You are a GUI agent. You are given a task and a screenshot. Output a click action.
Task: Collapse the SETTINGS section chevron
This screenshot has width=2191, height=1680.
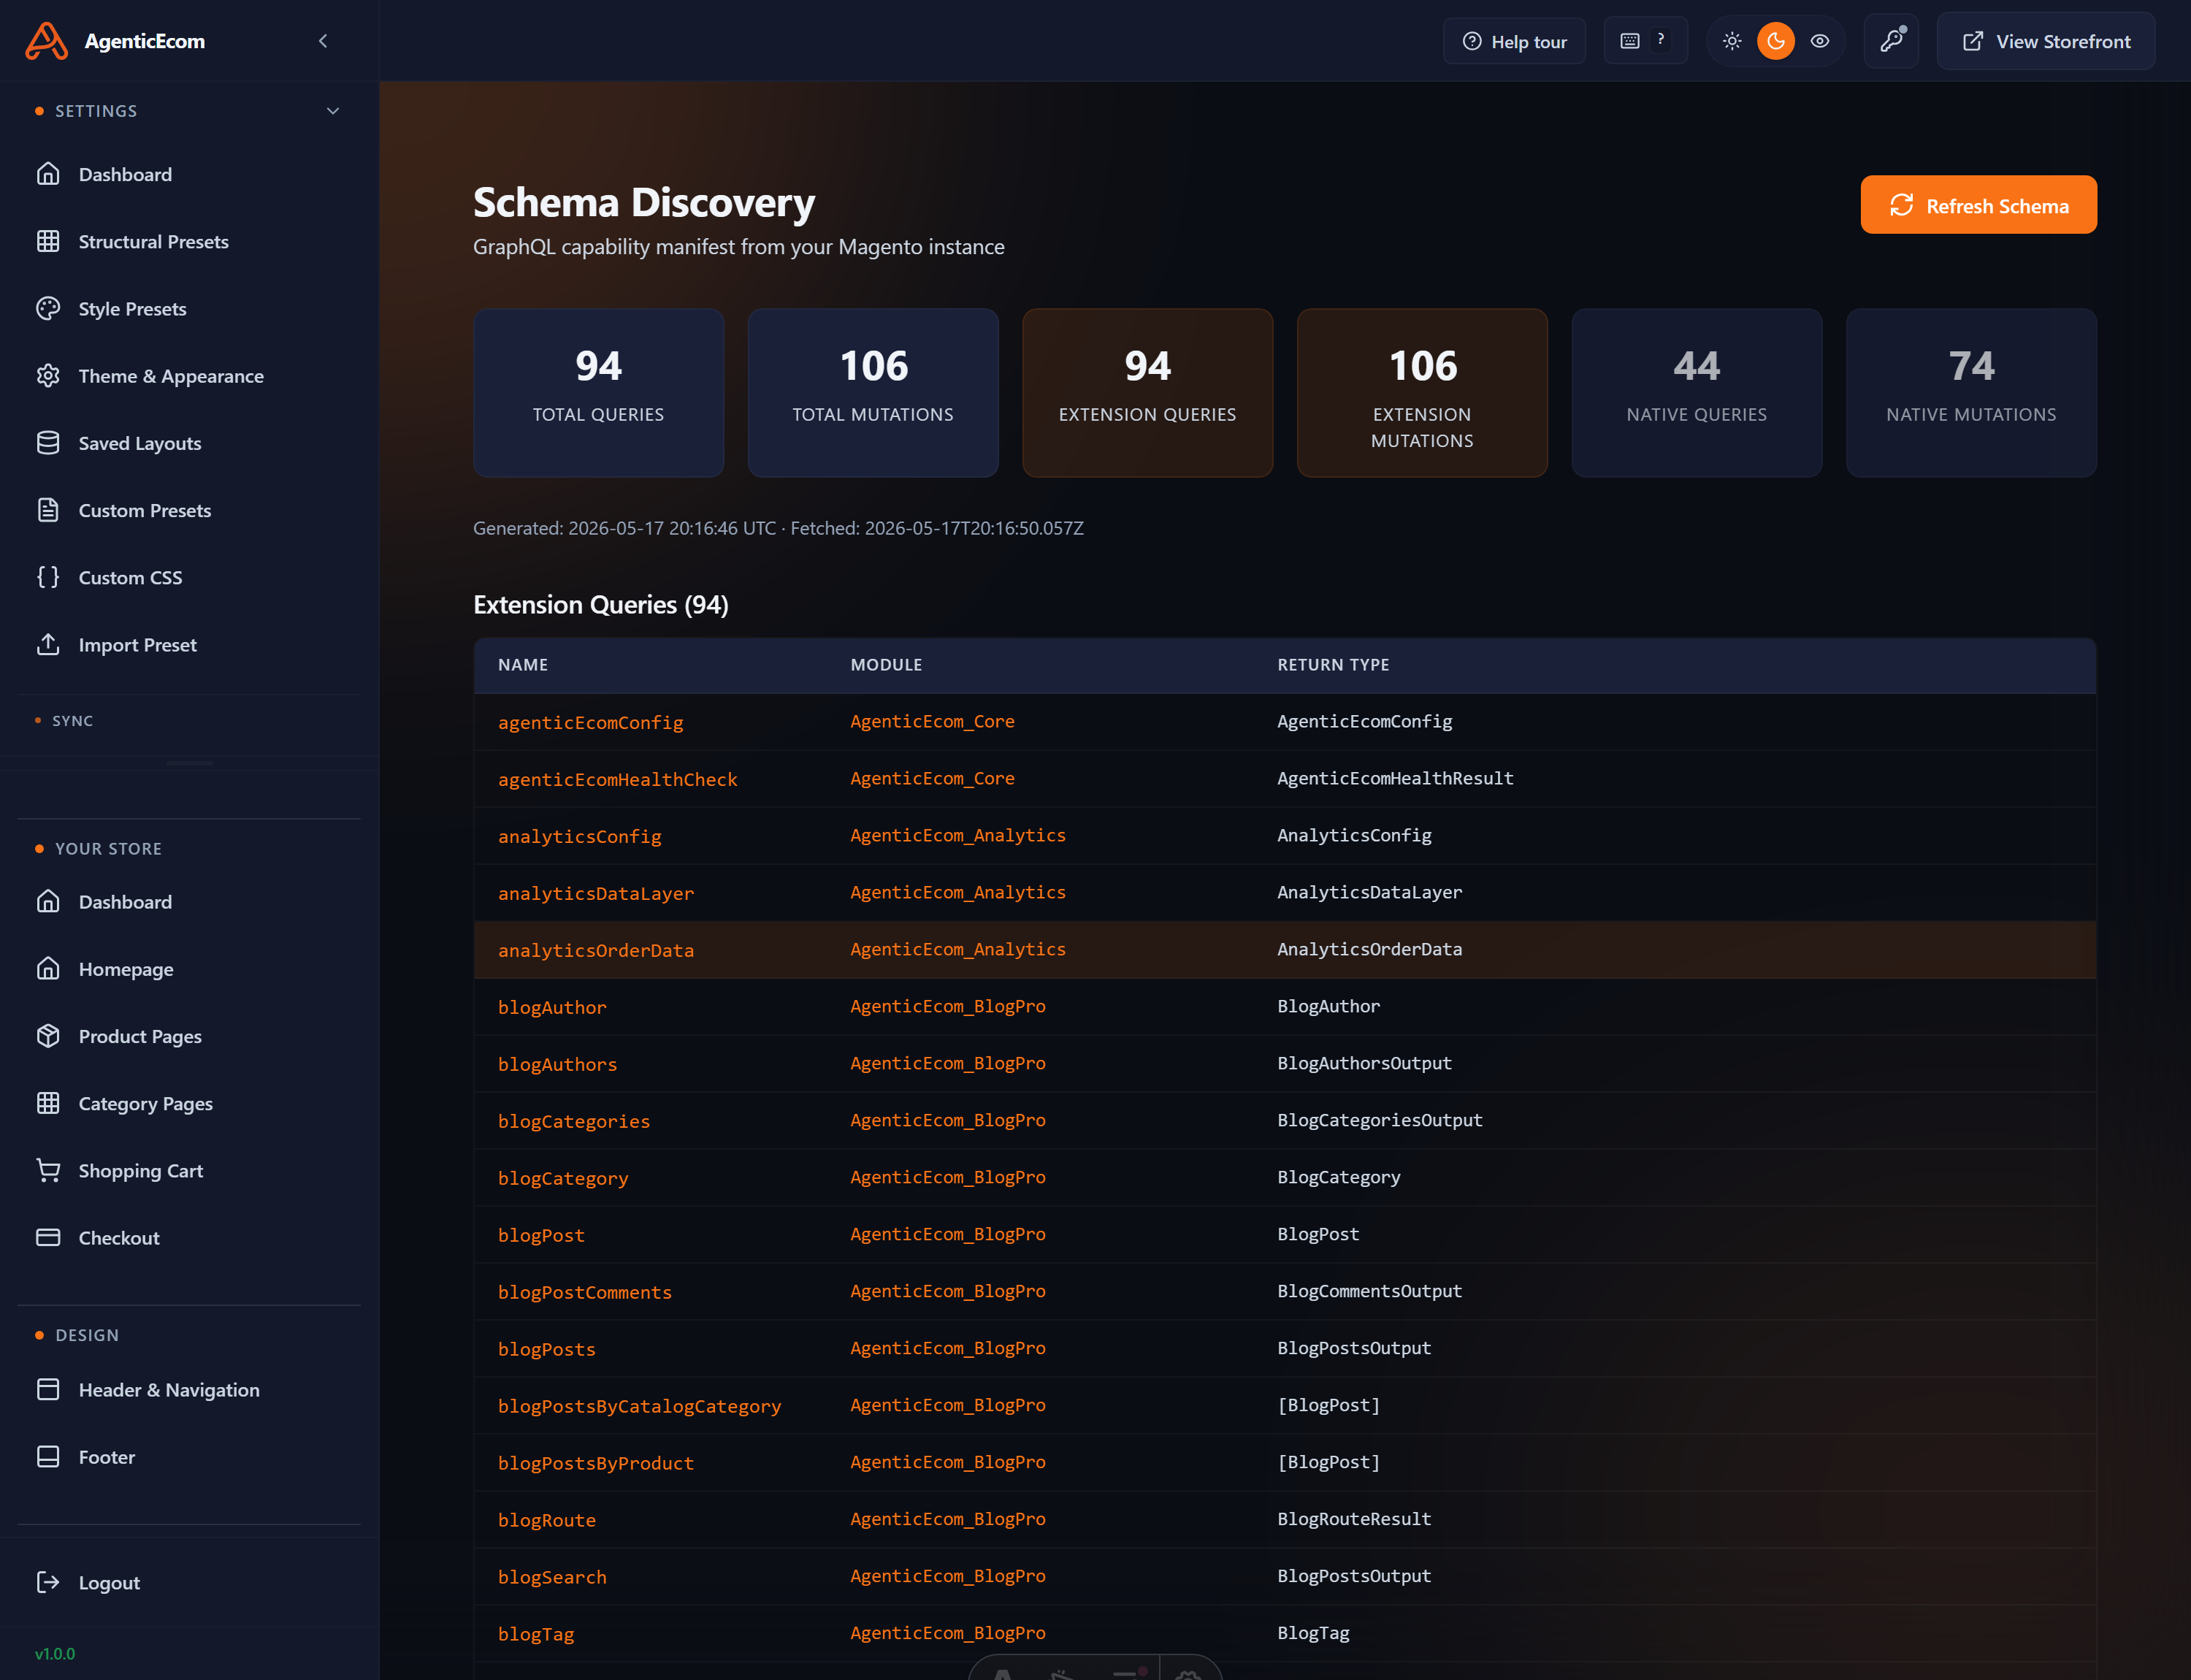pyautogui.click(x=333, y=111)
